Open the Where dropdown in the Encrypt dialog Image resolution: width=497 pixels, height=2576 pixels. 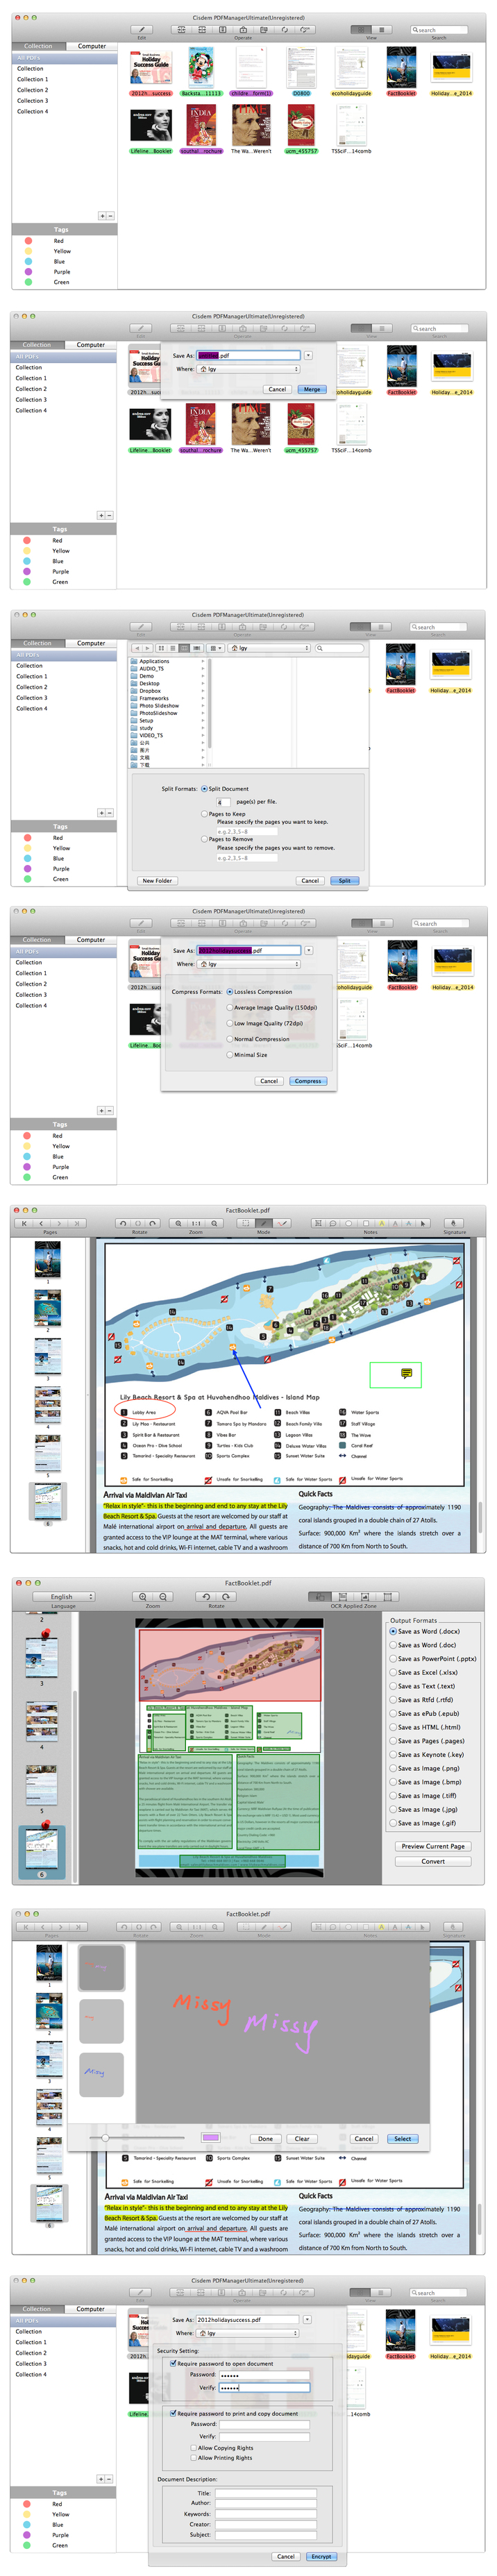point(248,2333)
